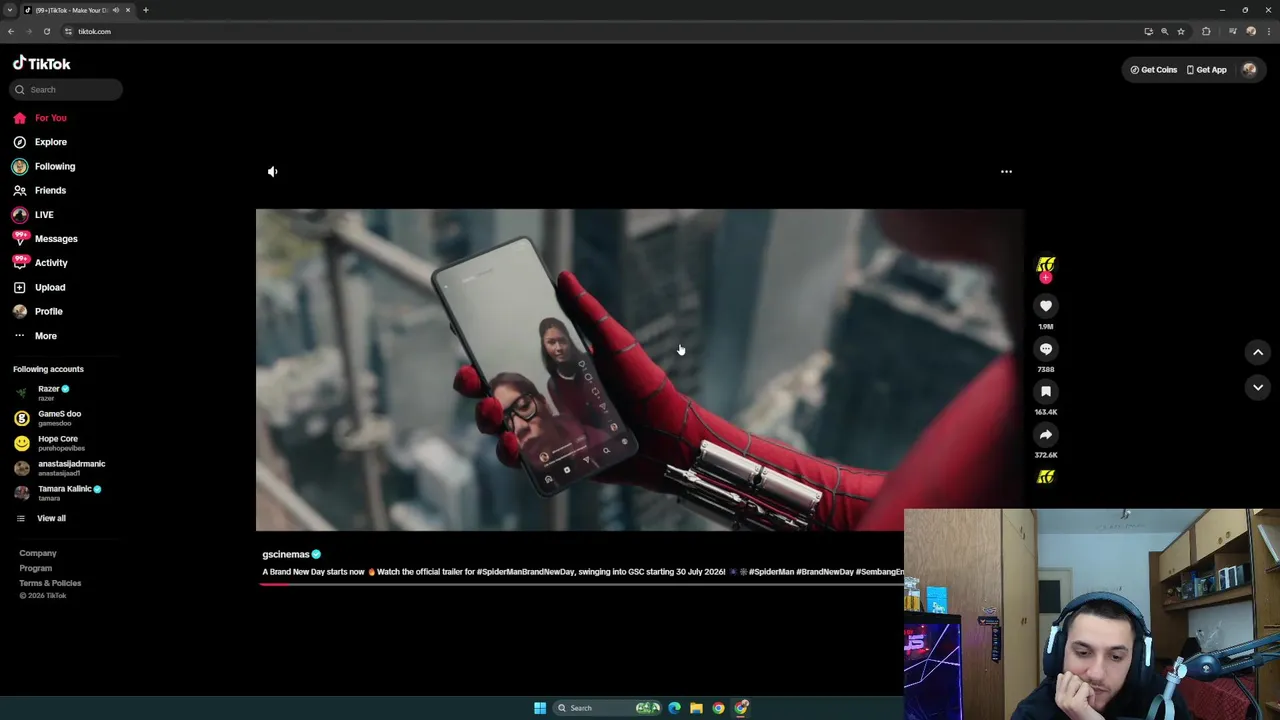Screen dimensions: 1280x720
Task: Reload the TikTok page
Action: (46, 31)
